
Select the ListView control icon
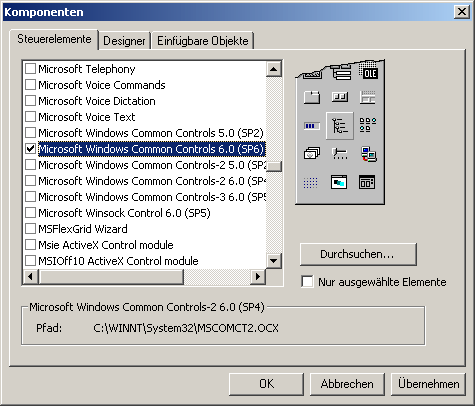(x=368, y=125)
